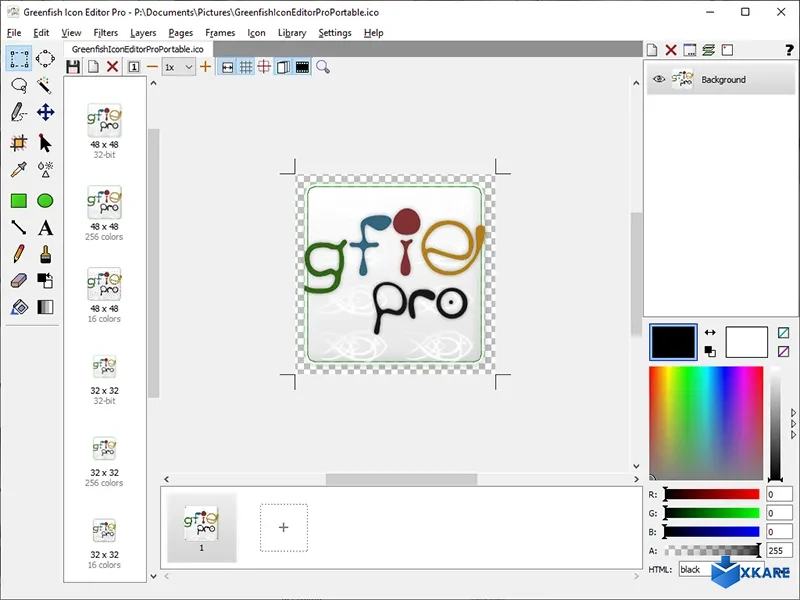
Task: Select the Hot Spot pointer tool
Action: coord(45,143)
